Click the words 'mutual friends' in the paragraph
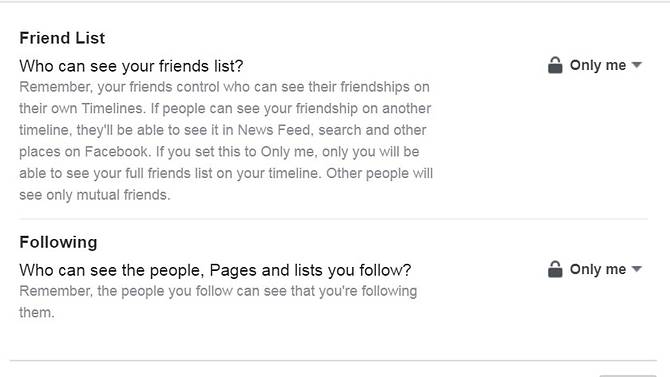670x377 pixels. (x=123, y=195)
